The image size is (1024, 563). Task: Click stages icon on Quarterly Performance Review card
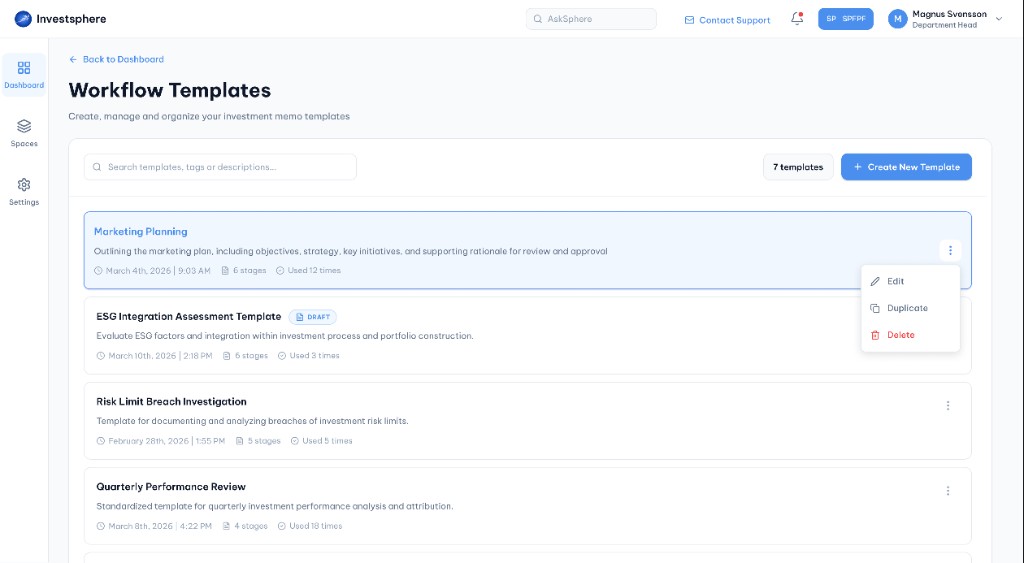(227, 526)
